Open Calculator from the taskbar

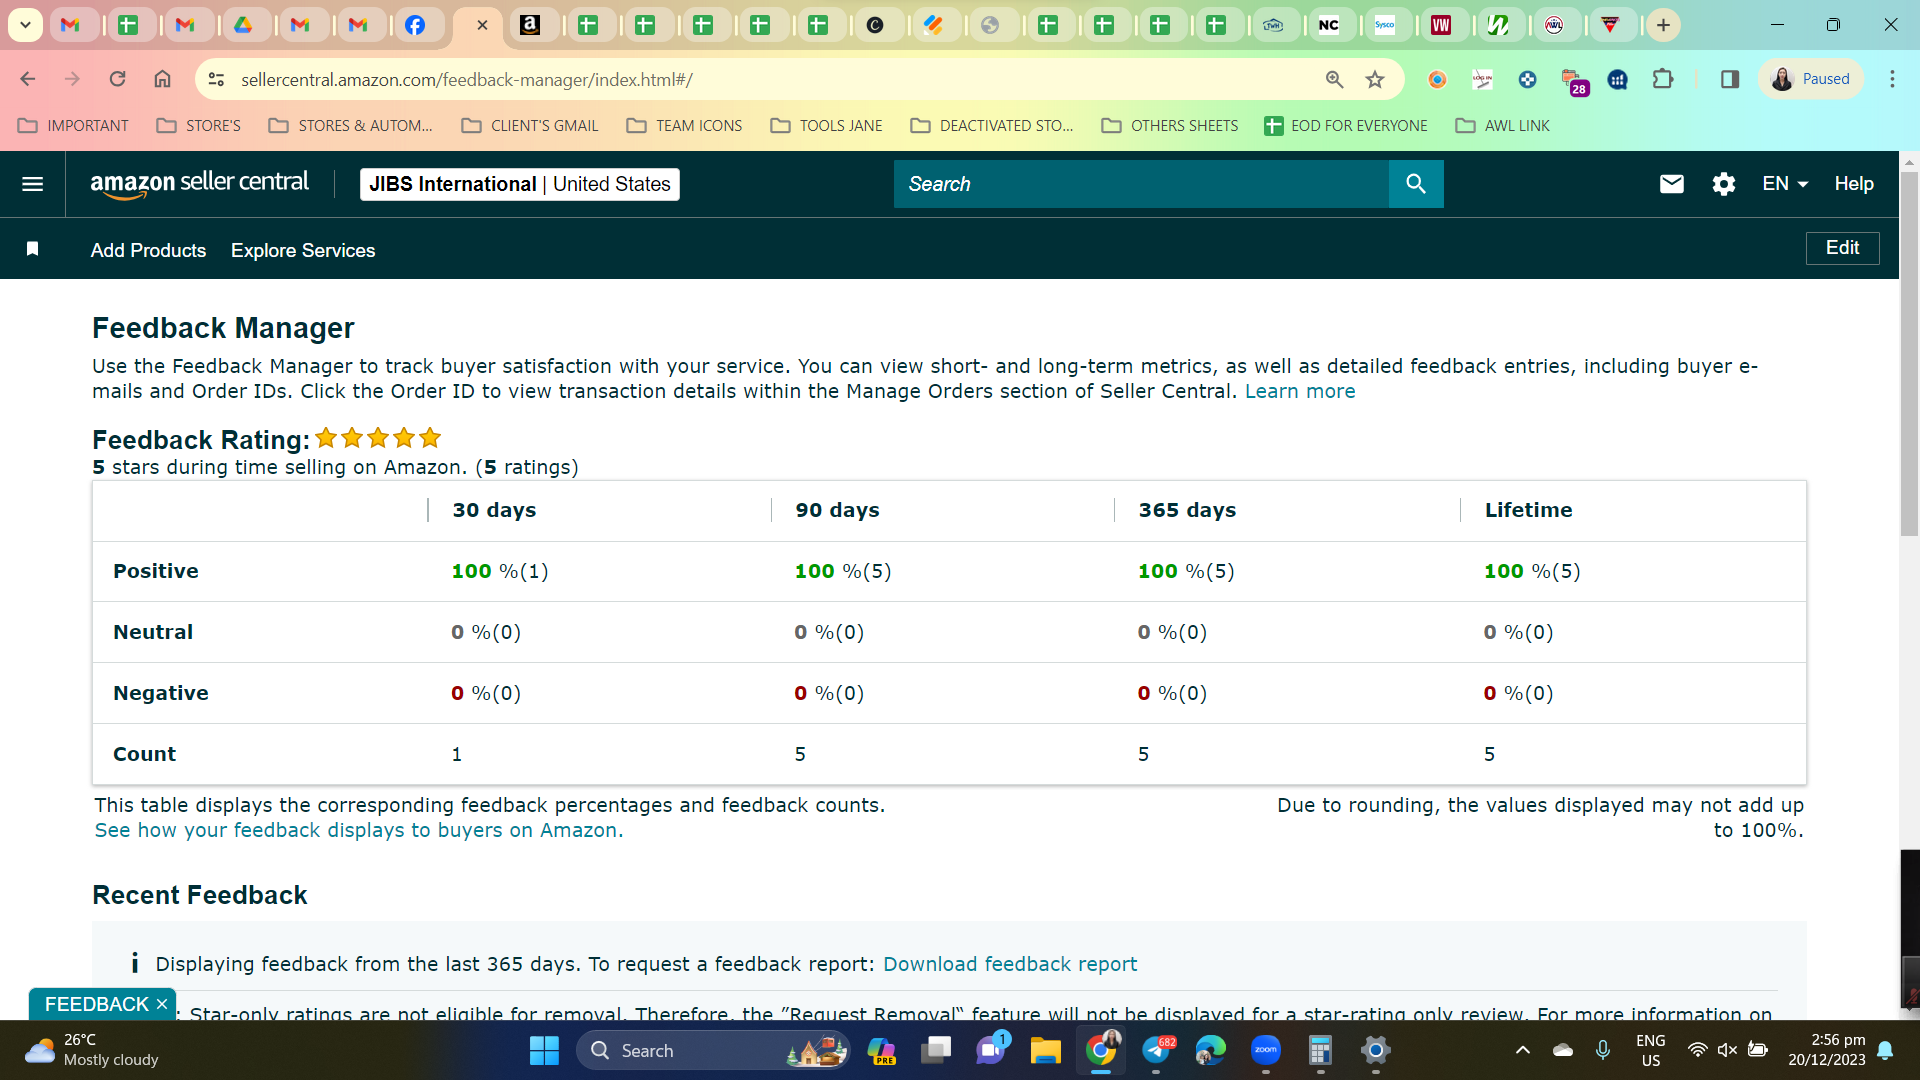(x=1320, y=1050)
